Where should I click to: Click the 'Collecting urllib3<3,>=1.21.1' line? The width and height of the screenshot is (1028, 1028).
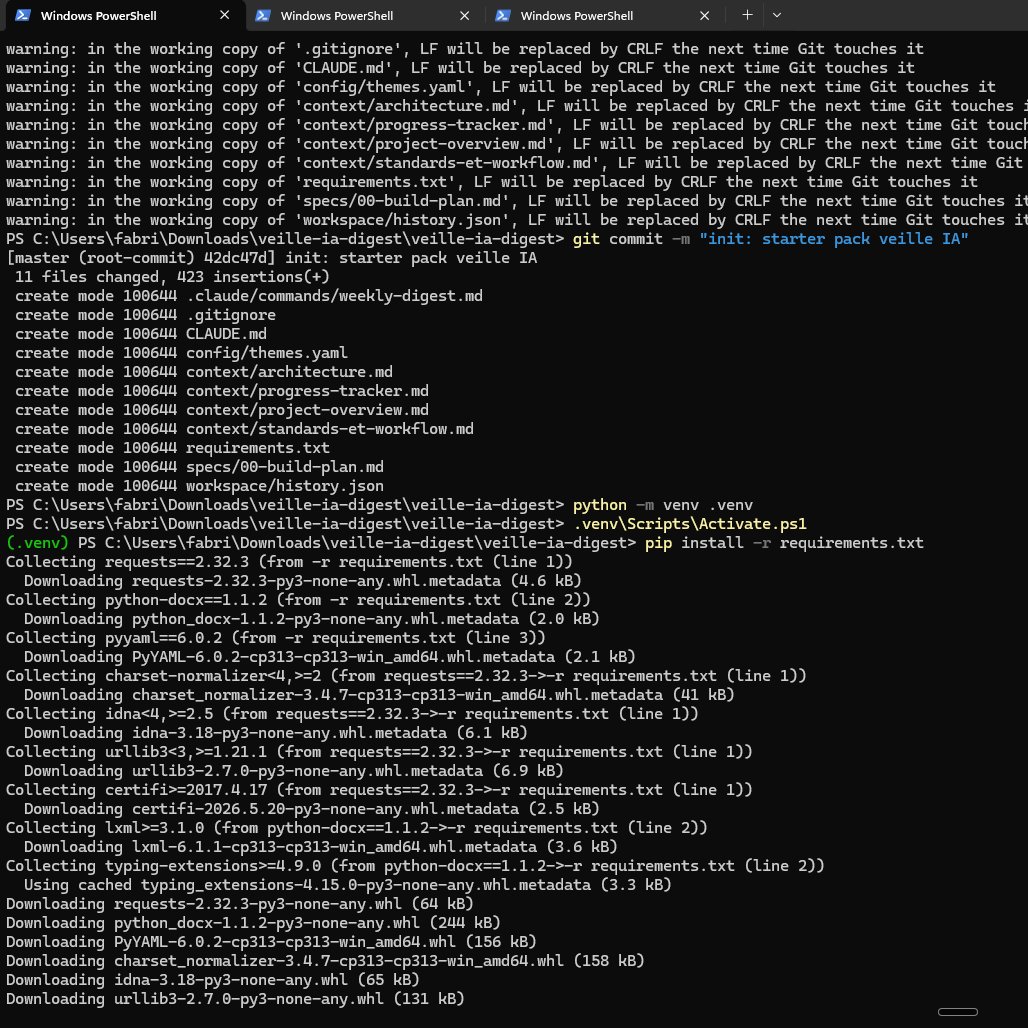380,753
